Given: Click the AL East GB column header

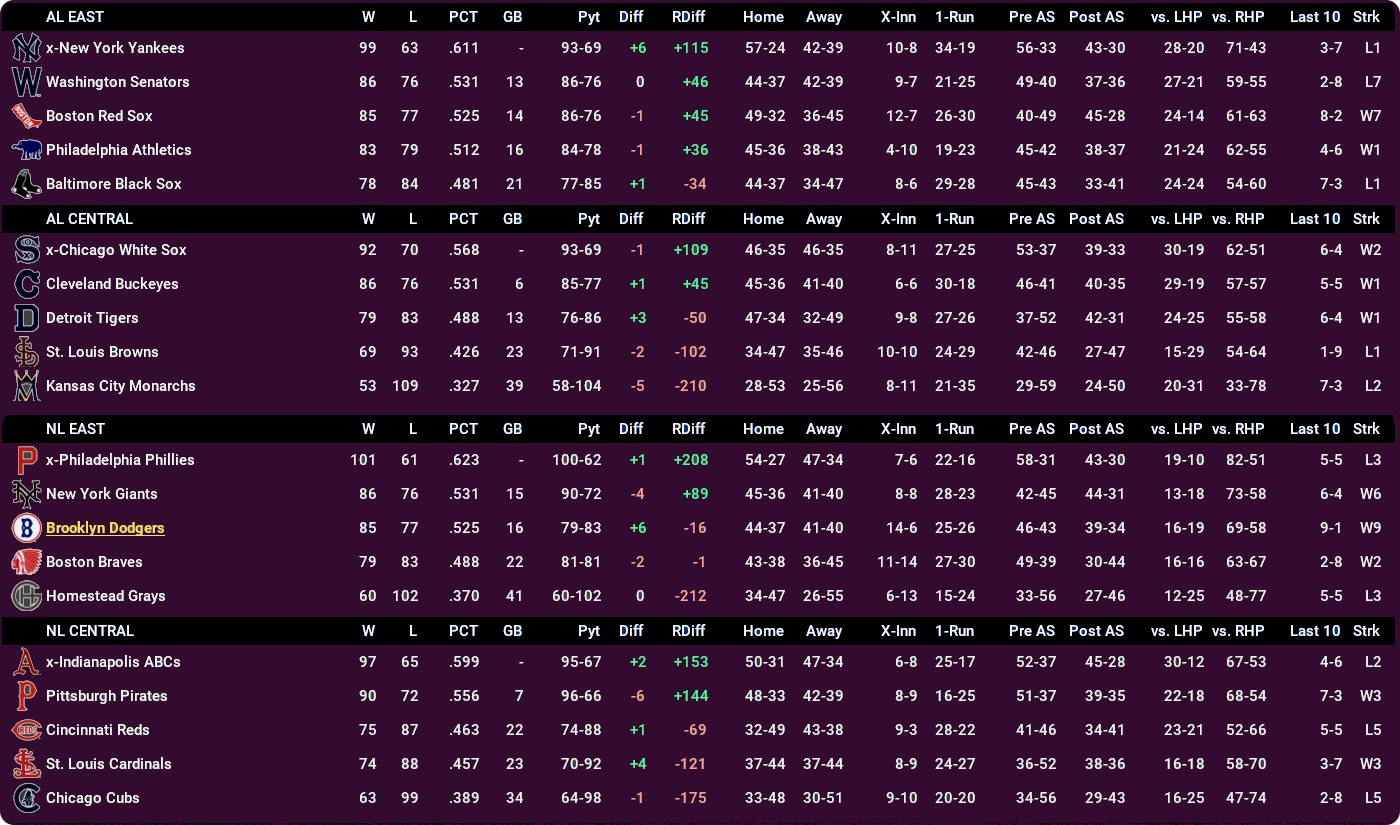Looking at the screenshot, I should 512,17.
